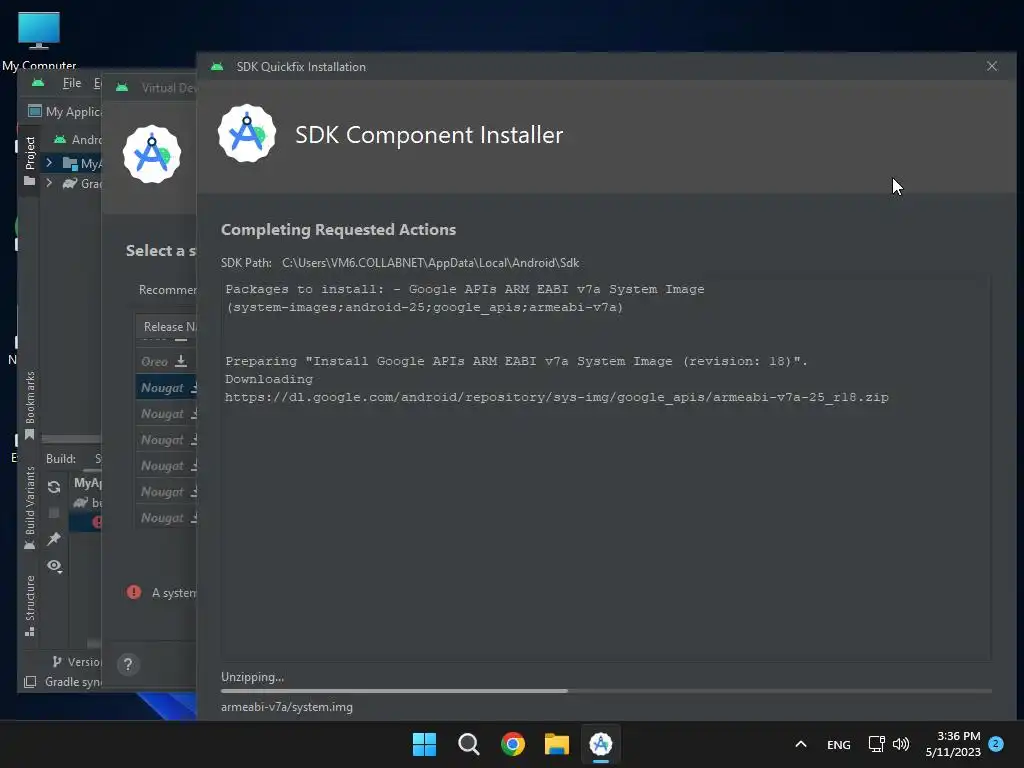Screen dimensions: 1024x768
Task: Click the ENG language indicator
Action: tap(839, 744)
